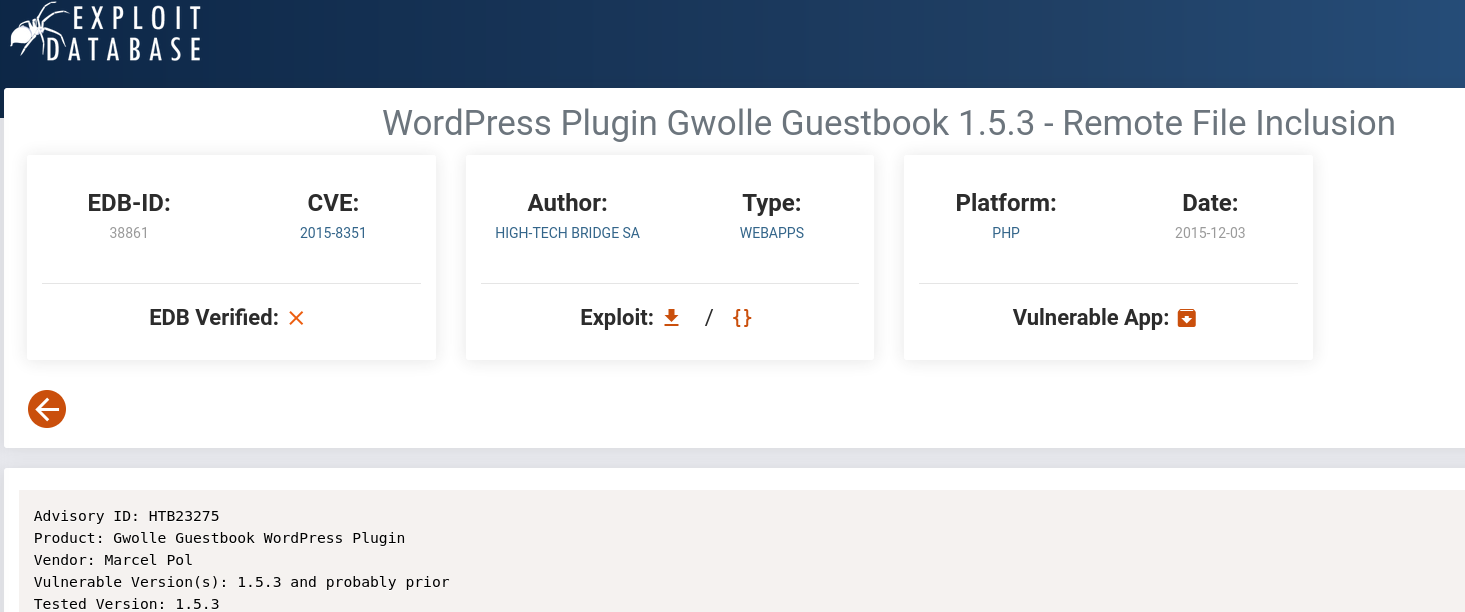This screenshot has height=612, width=1465.
Task: Click the Advisory ID: HTB23275 line
Action: pos(126,516)
